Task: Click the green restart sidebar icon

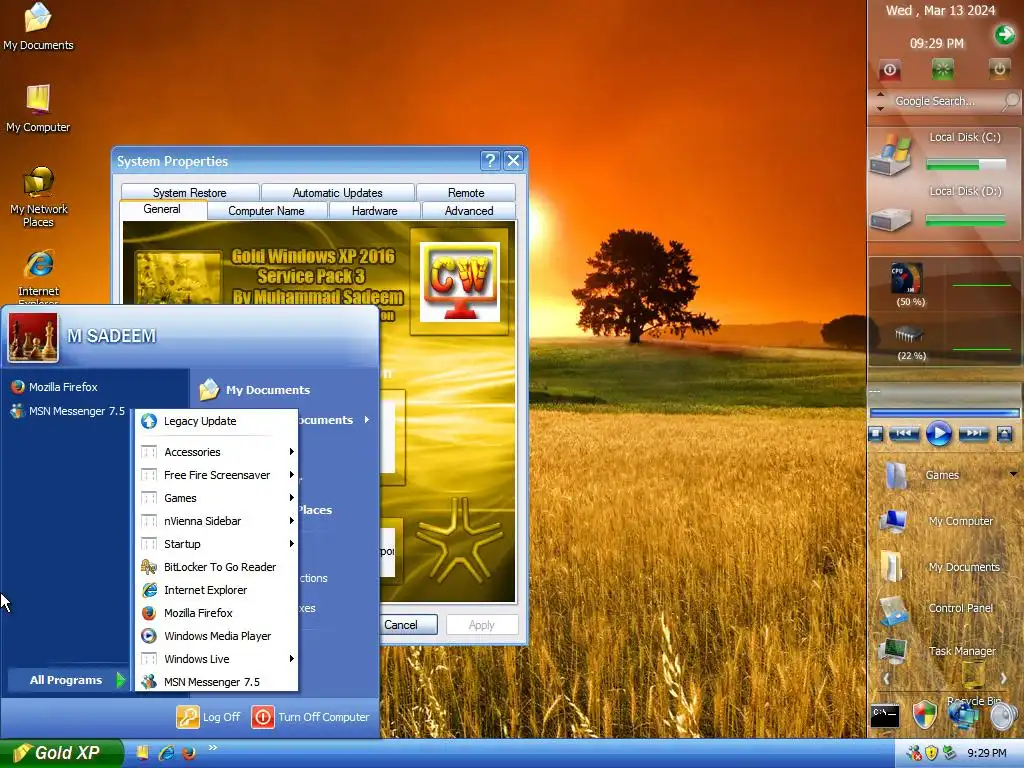Action: coord(943,69)
